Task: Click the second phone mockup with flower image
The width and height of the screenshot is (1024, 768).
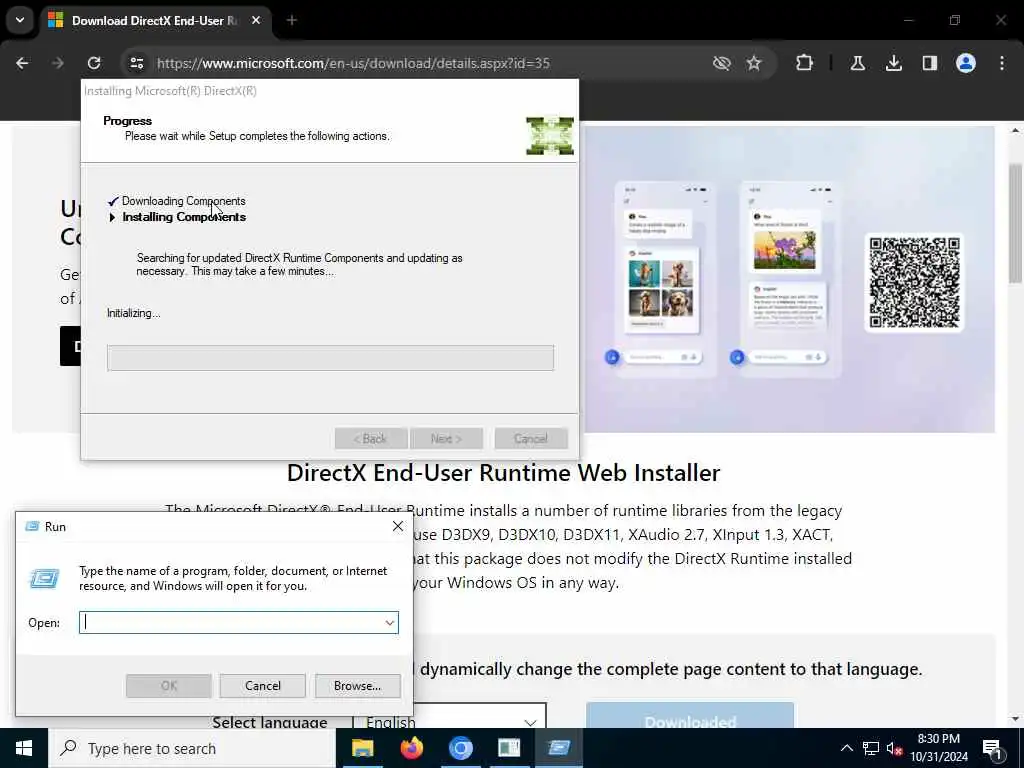Action: point(790,280)
